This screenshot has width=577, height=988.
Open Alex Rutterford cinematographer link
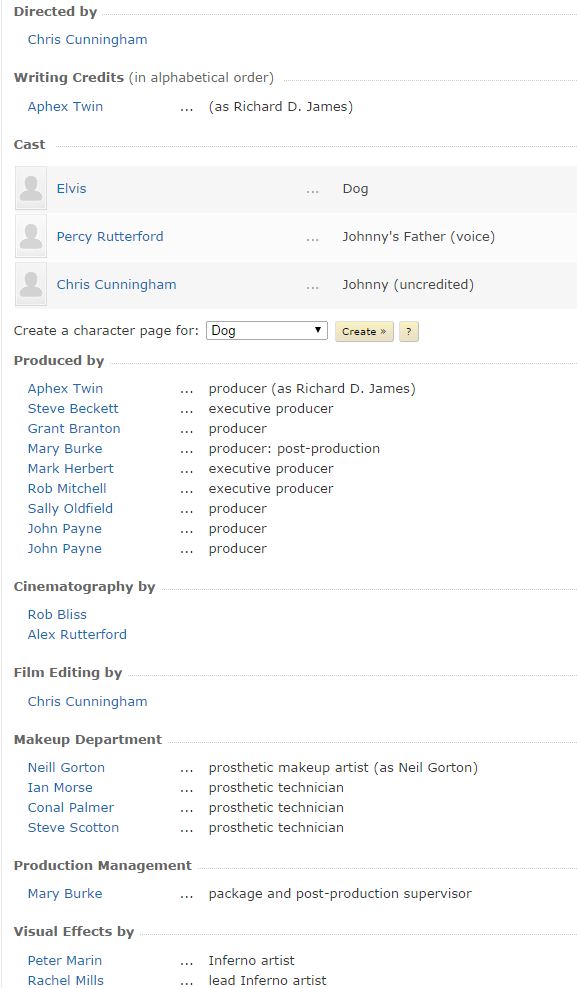tap(77, 635)
